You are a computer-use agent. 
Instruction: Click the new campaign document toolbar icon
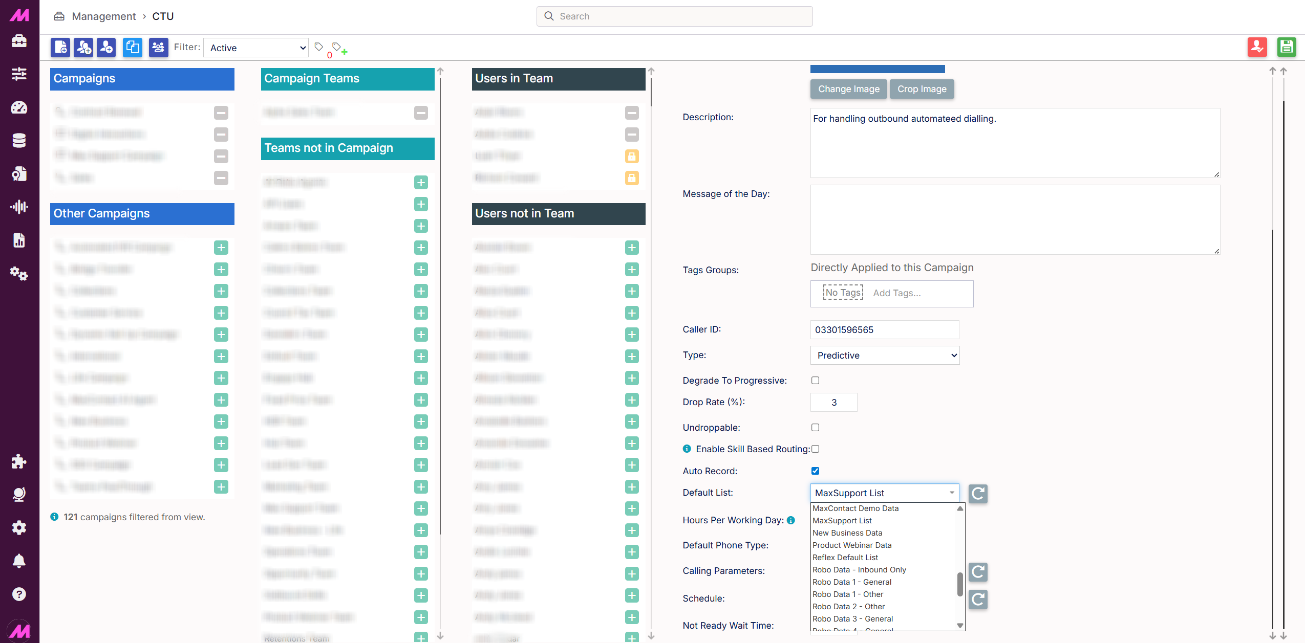pyautogui.click(x=61, y=47)
